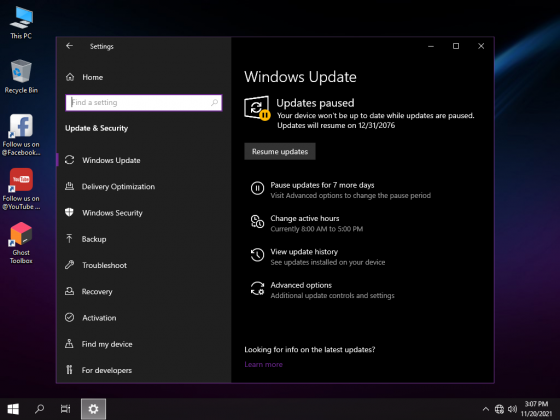Close the Settings window
This screenshot has width=560, height=420.
(x=481, y=46)
